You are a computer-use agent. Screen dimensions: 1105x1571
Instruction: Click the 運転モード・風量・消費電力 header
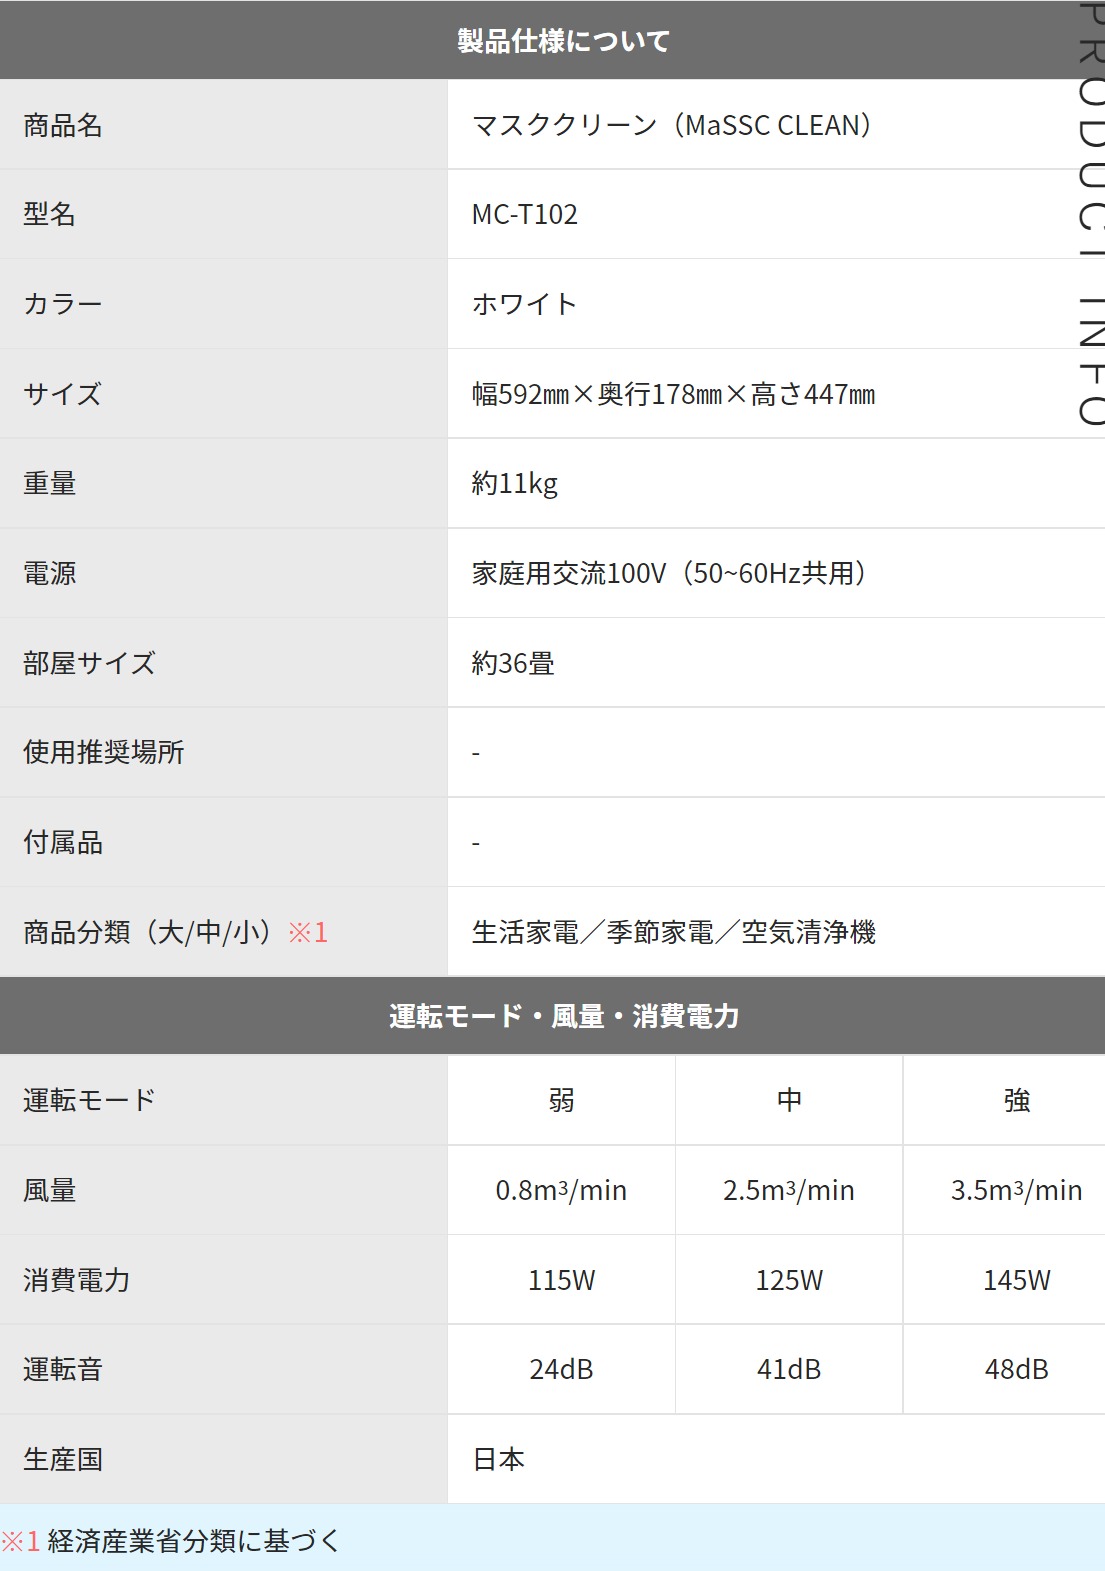(564, 1016)
